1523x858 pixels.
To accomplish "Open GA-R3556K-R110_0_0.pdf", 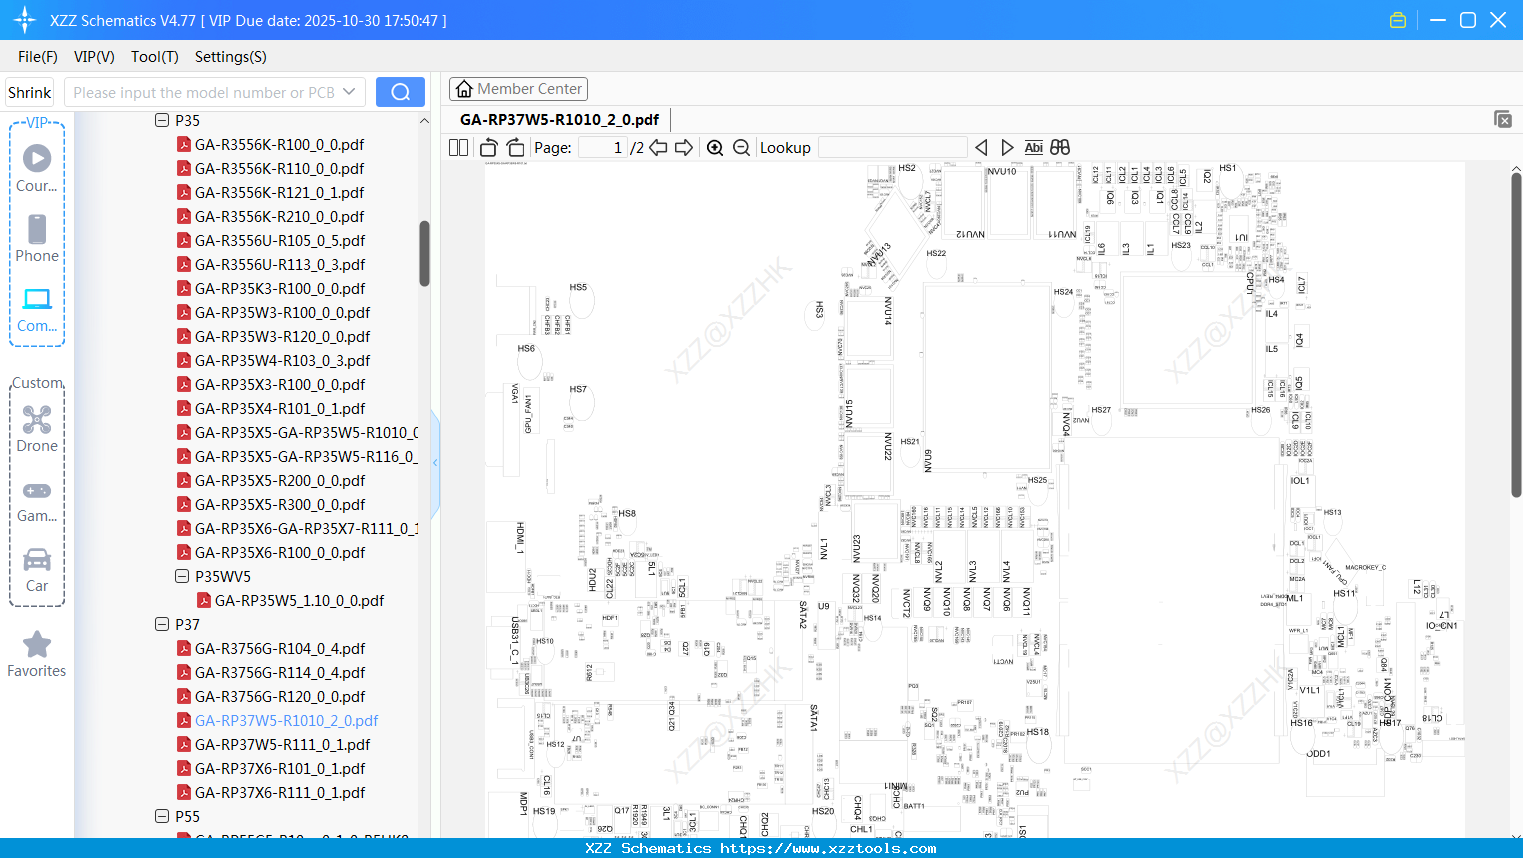I will tap(279, 168).
